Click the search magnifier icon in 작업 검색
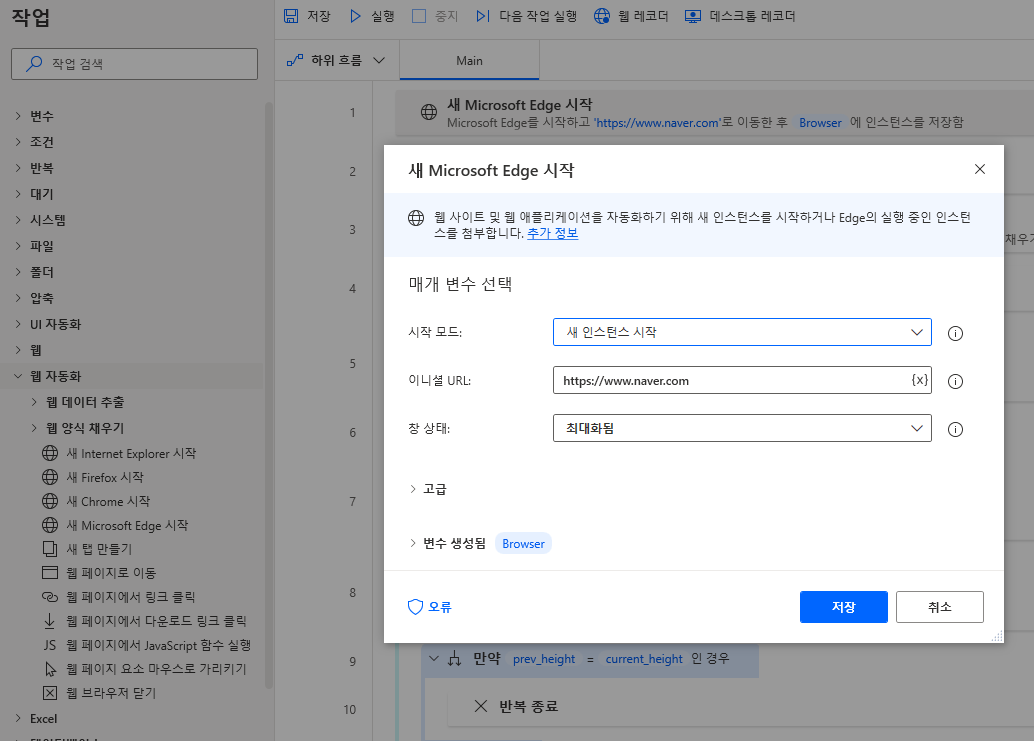The image size is (1034, 741). (x=34, y=63)
